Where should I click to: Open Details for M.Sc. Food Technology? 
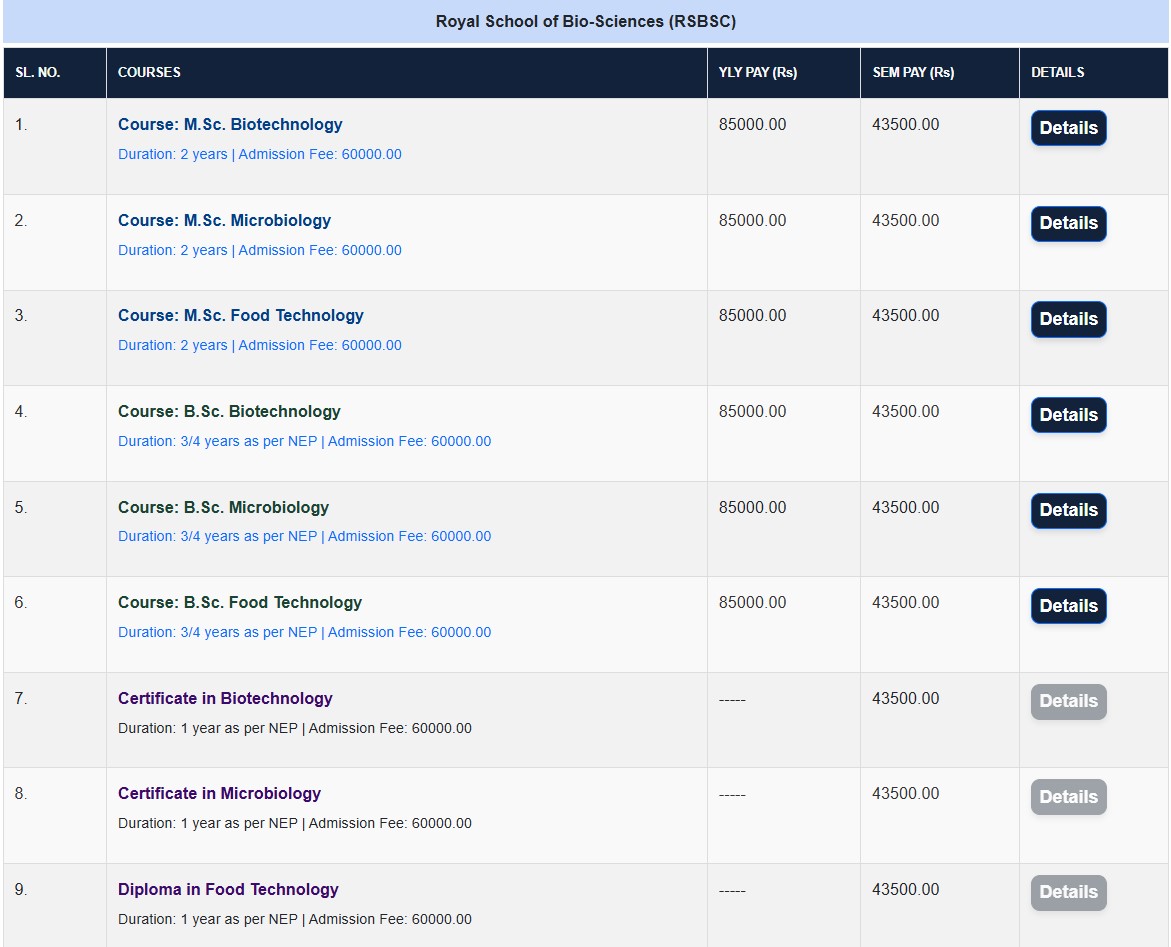point(1068,319)
